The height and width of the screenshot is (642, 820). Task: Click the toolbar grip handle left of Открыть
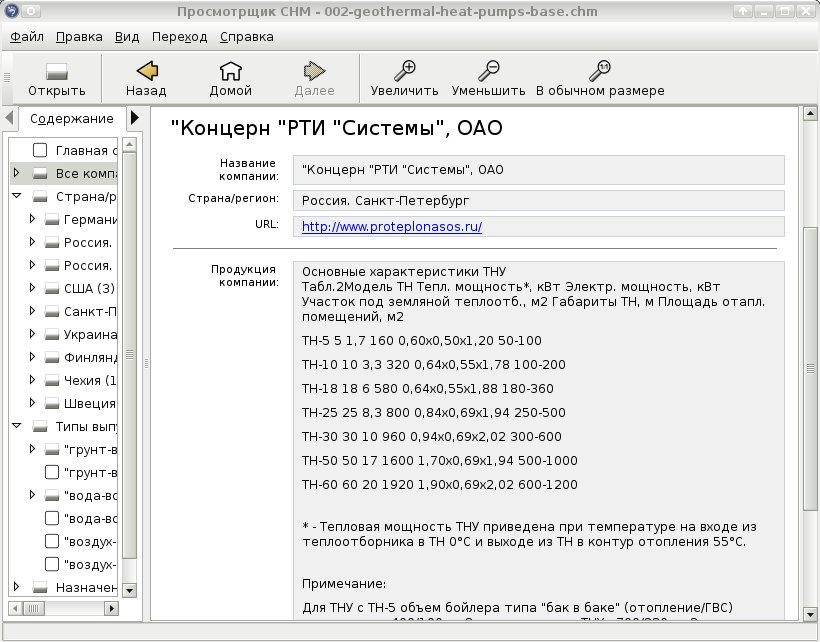tap(7, 77)
